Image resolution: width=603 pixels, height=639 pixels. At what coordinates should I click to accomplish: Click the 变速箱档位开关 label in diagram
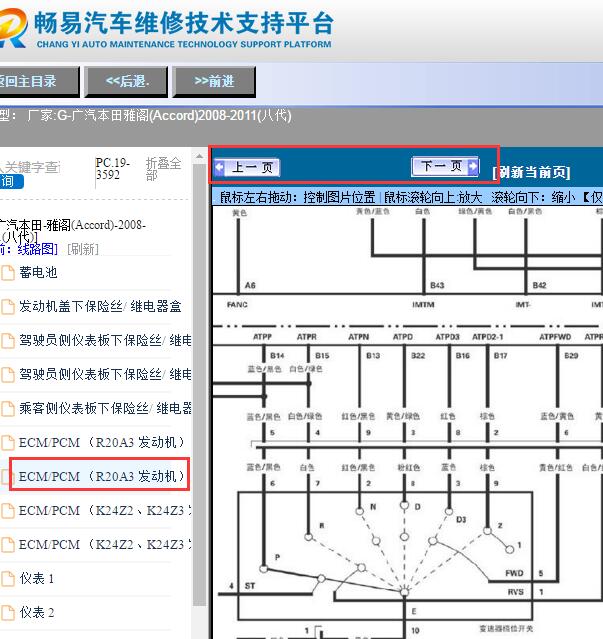506,629
